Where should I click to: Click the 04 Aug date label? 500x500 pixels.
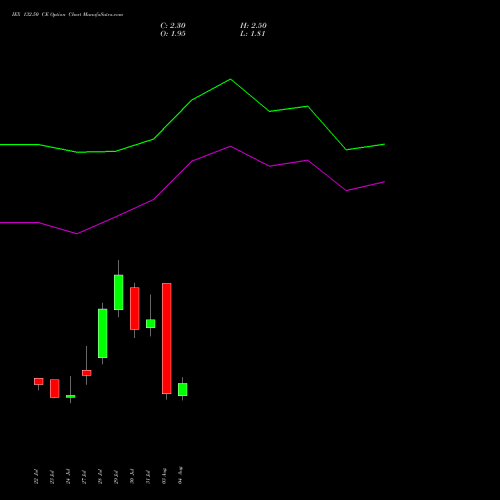click(x=180, y=476)
